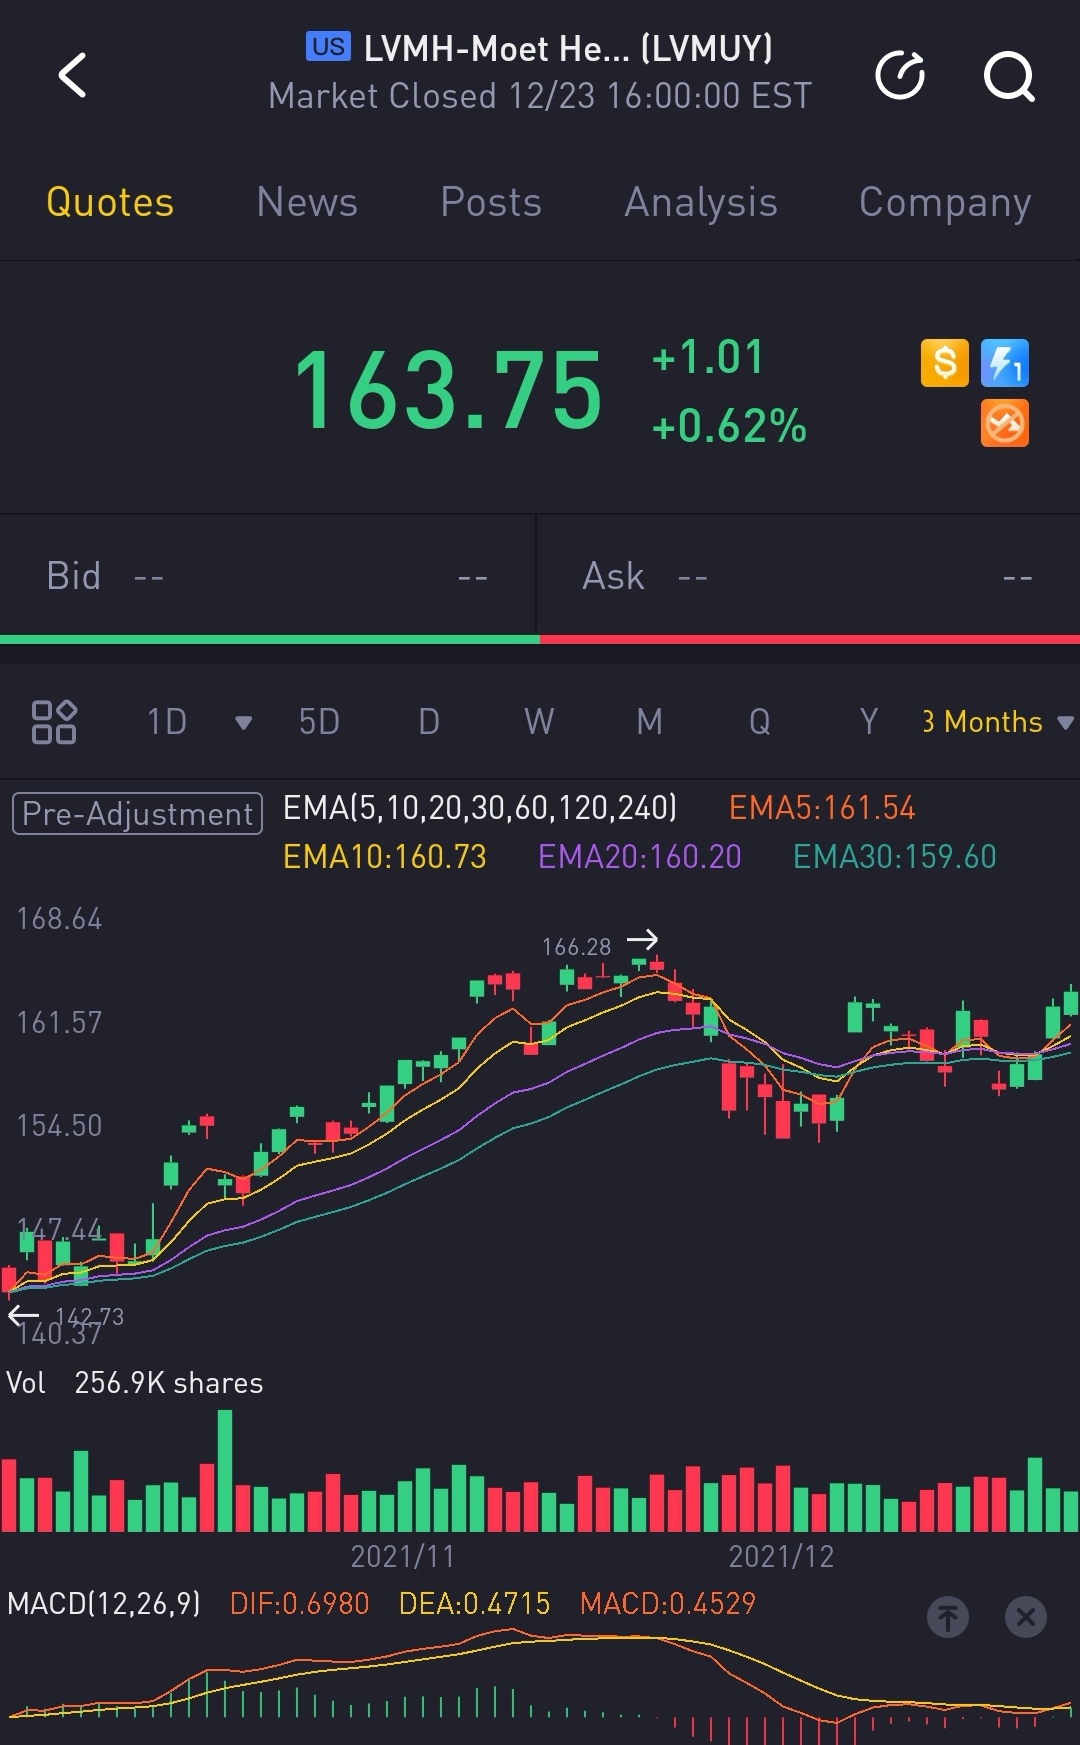This screenshot has width=1080, height=1745.
Task: Open the News tab
Action: (x=307, y=202)
